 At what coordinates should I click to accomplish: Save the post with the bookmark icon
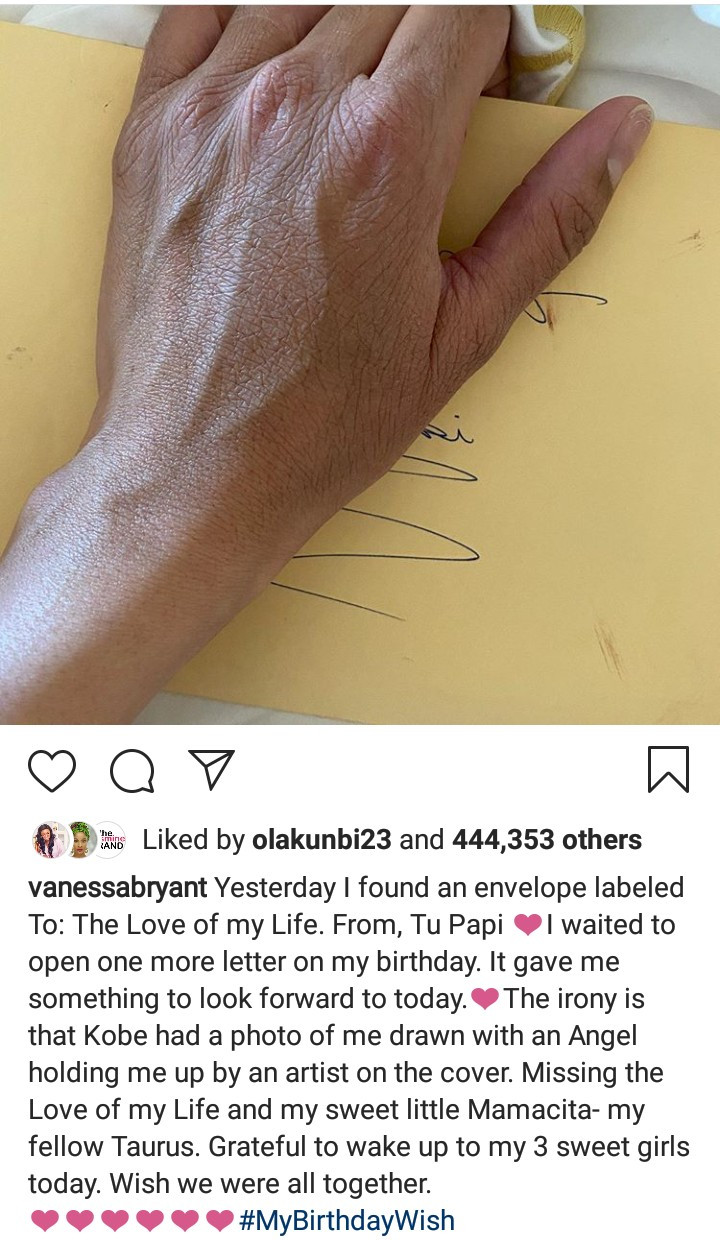pos(668,770)
